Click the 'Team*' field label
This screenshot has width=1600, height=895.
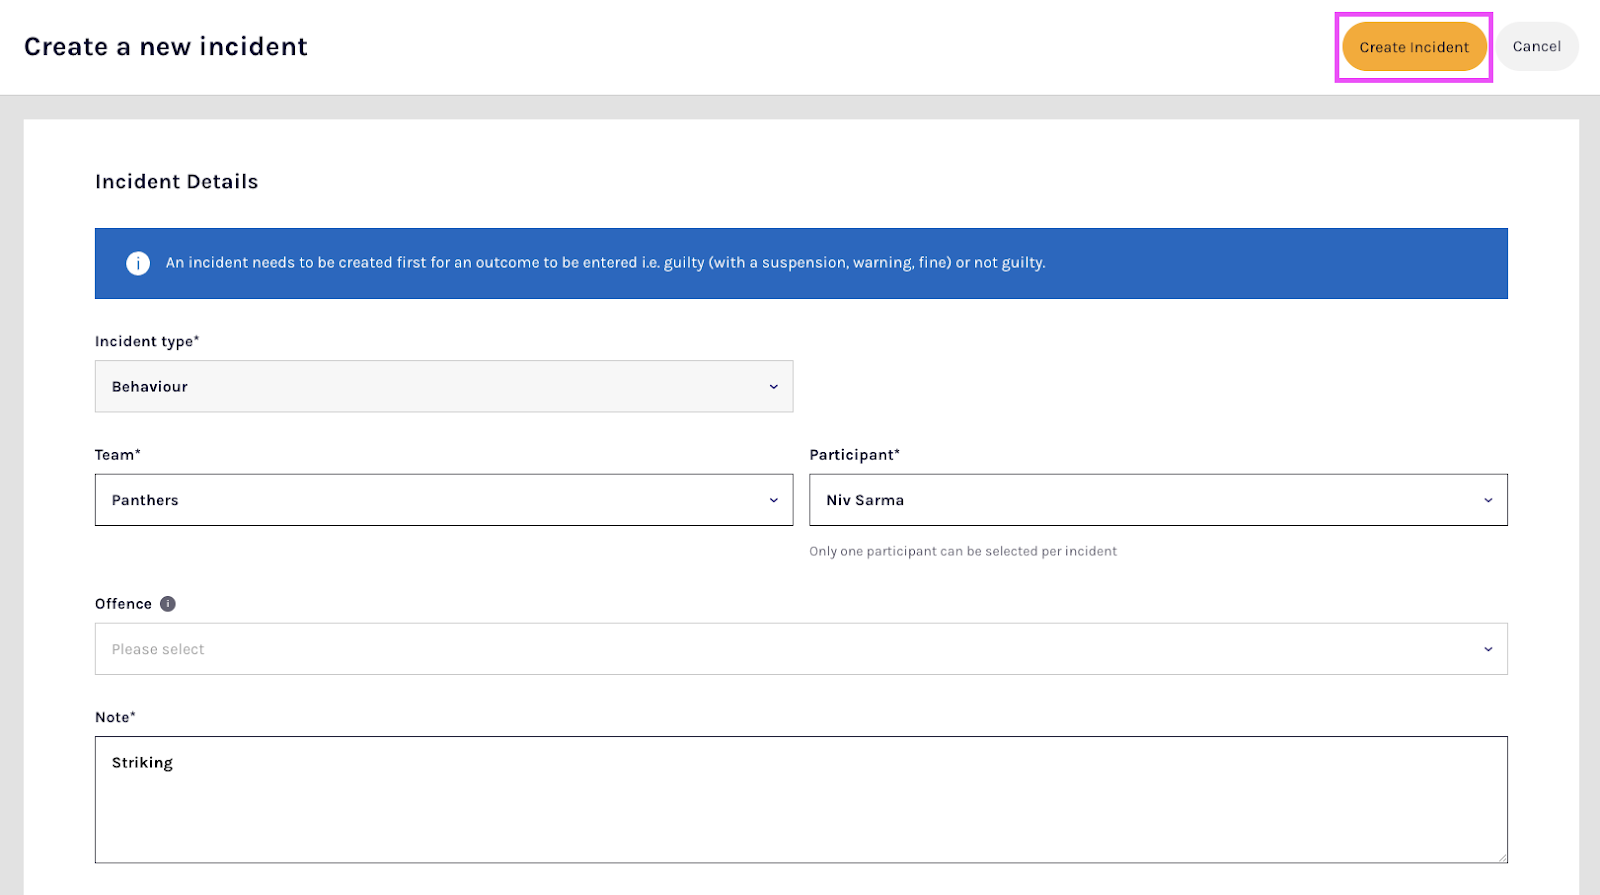pos(117,455)
